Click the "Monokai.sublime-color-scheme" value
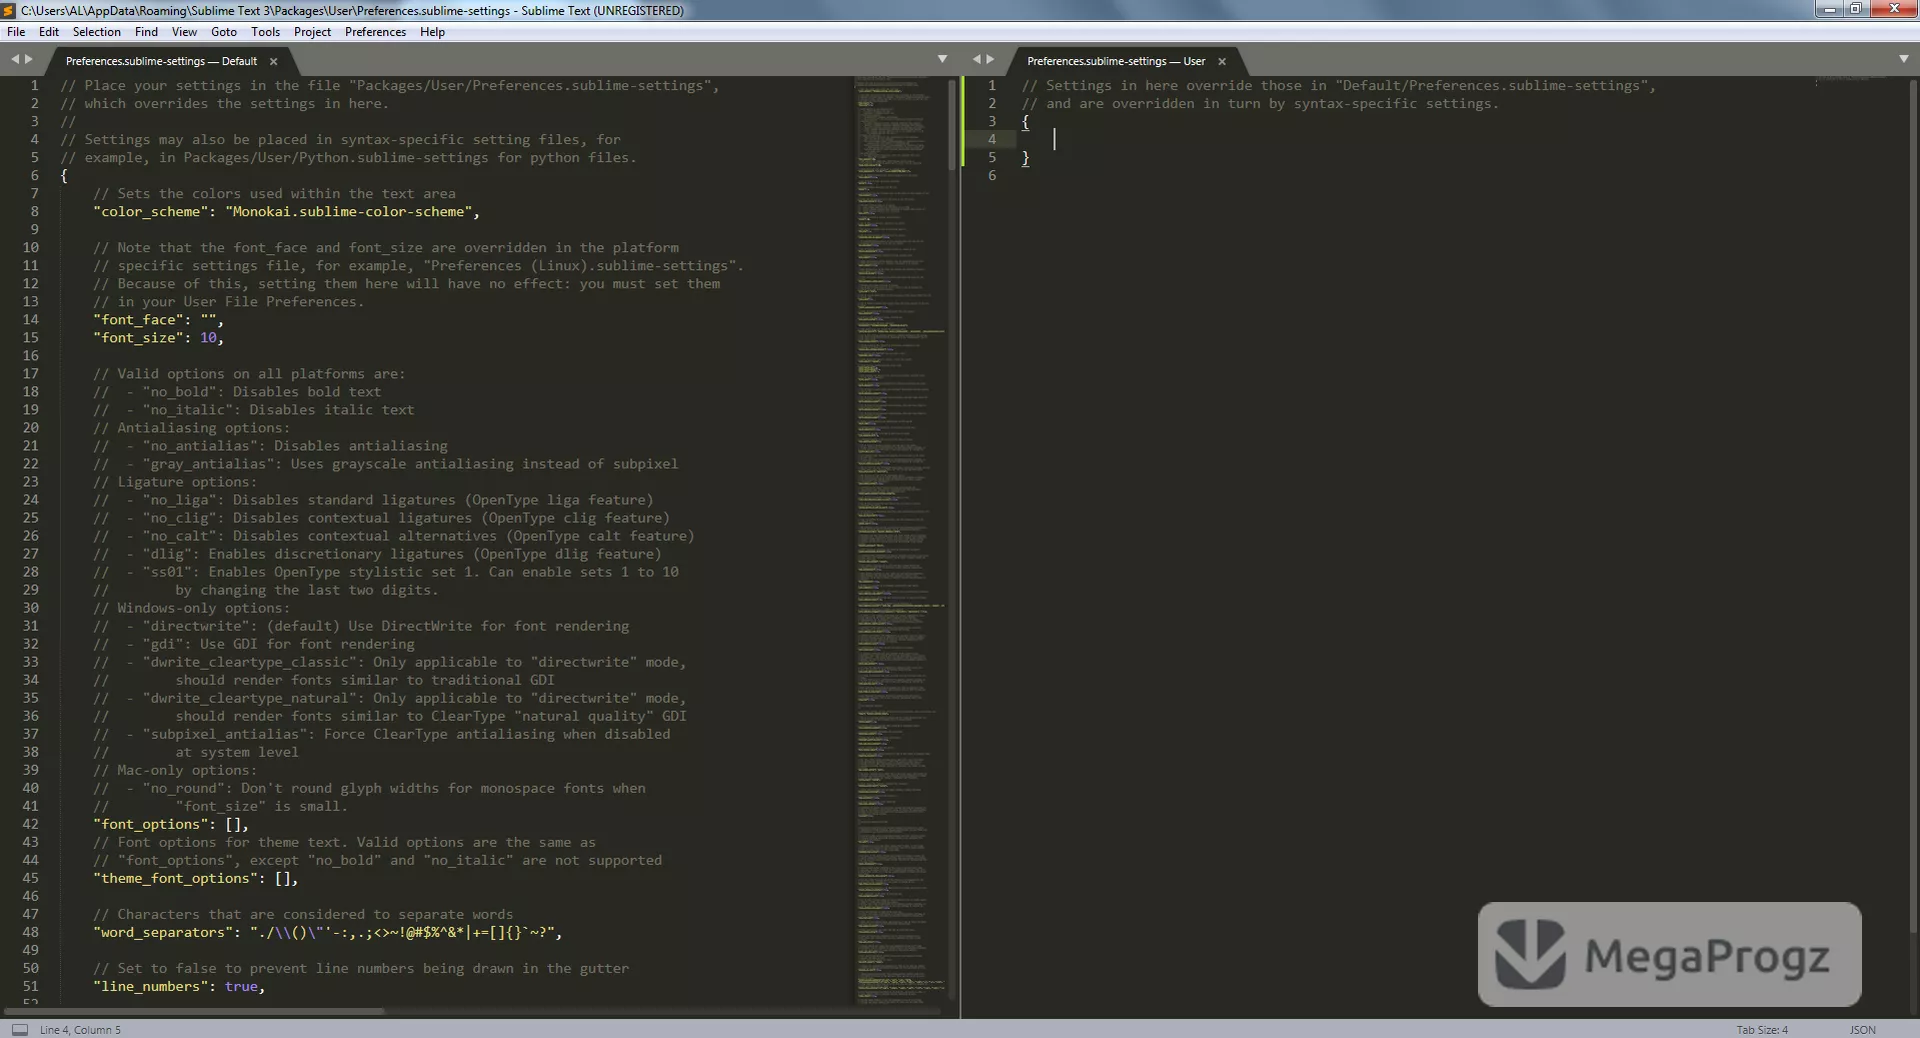Viewport: 1920px width, 1038px height. pyautogui.click(x=349, y=212)
